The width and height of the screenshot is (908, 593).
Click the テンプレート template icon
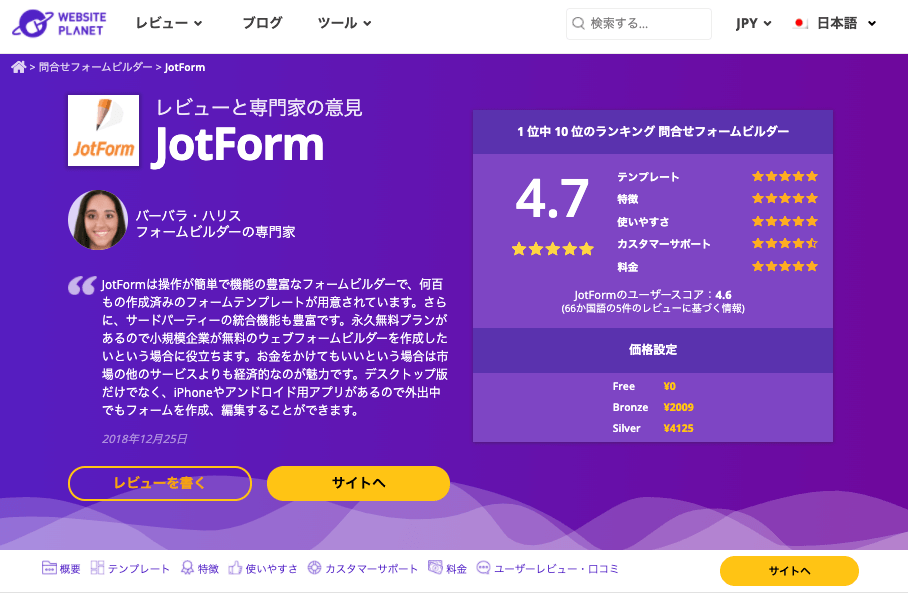(x=97, y=568)
